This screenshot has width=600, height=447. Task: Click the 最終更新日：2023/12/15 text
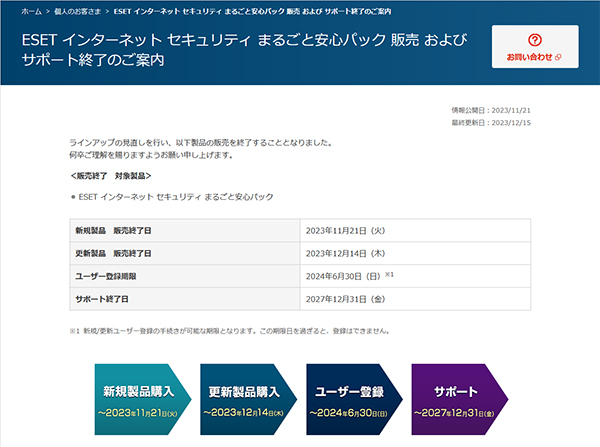pyautogui.click(x=491, y=122)
